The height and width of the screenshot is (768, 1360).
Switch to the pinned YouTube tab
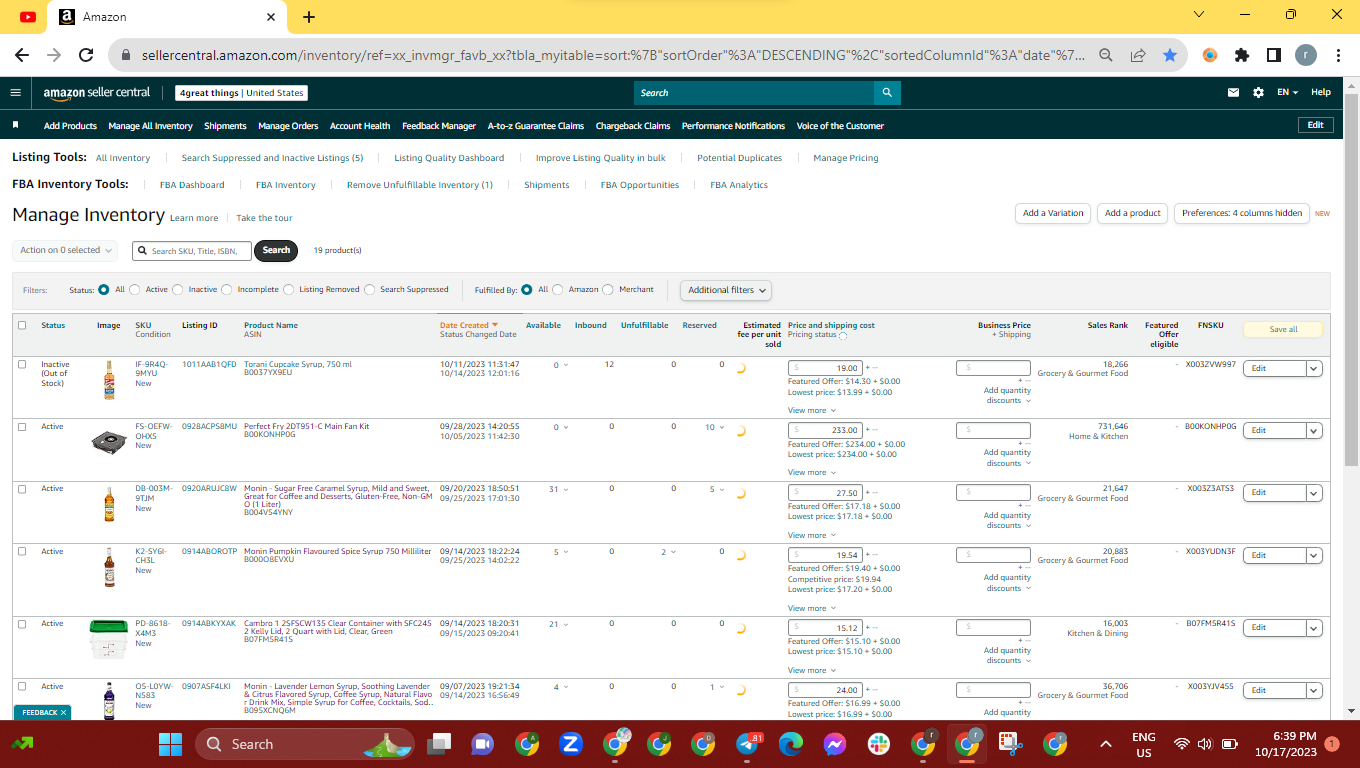(27, 17)
